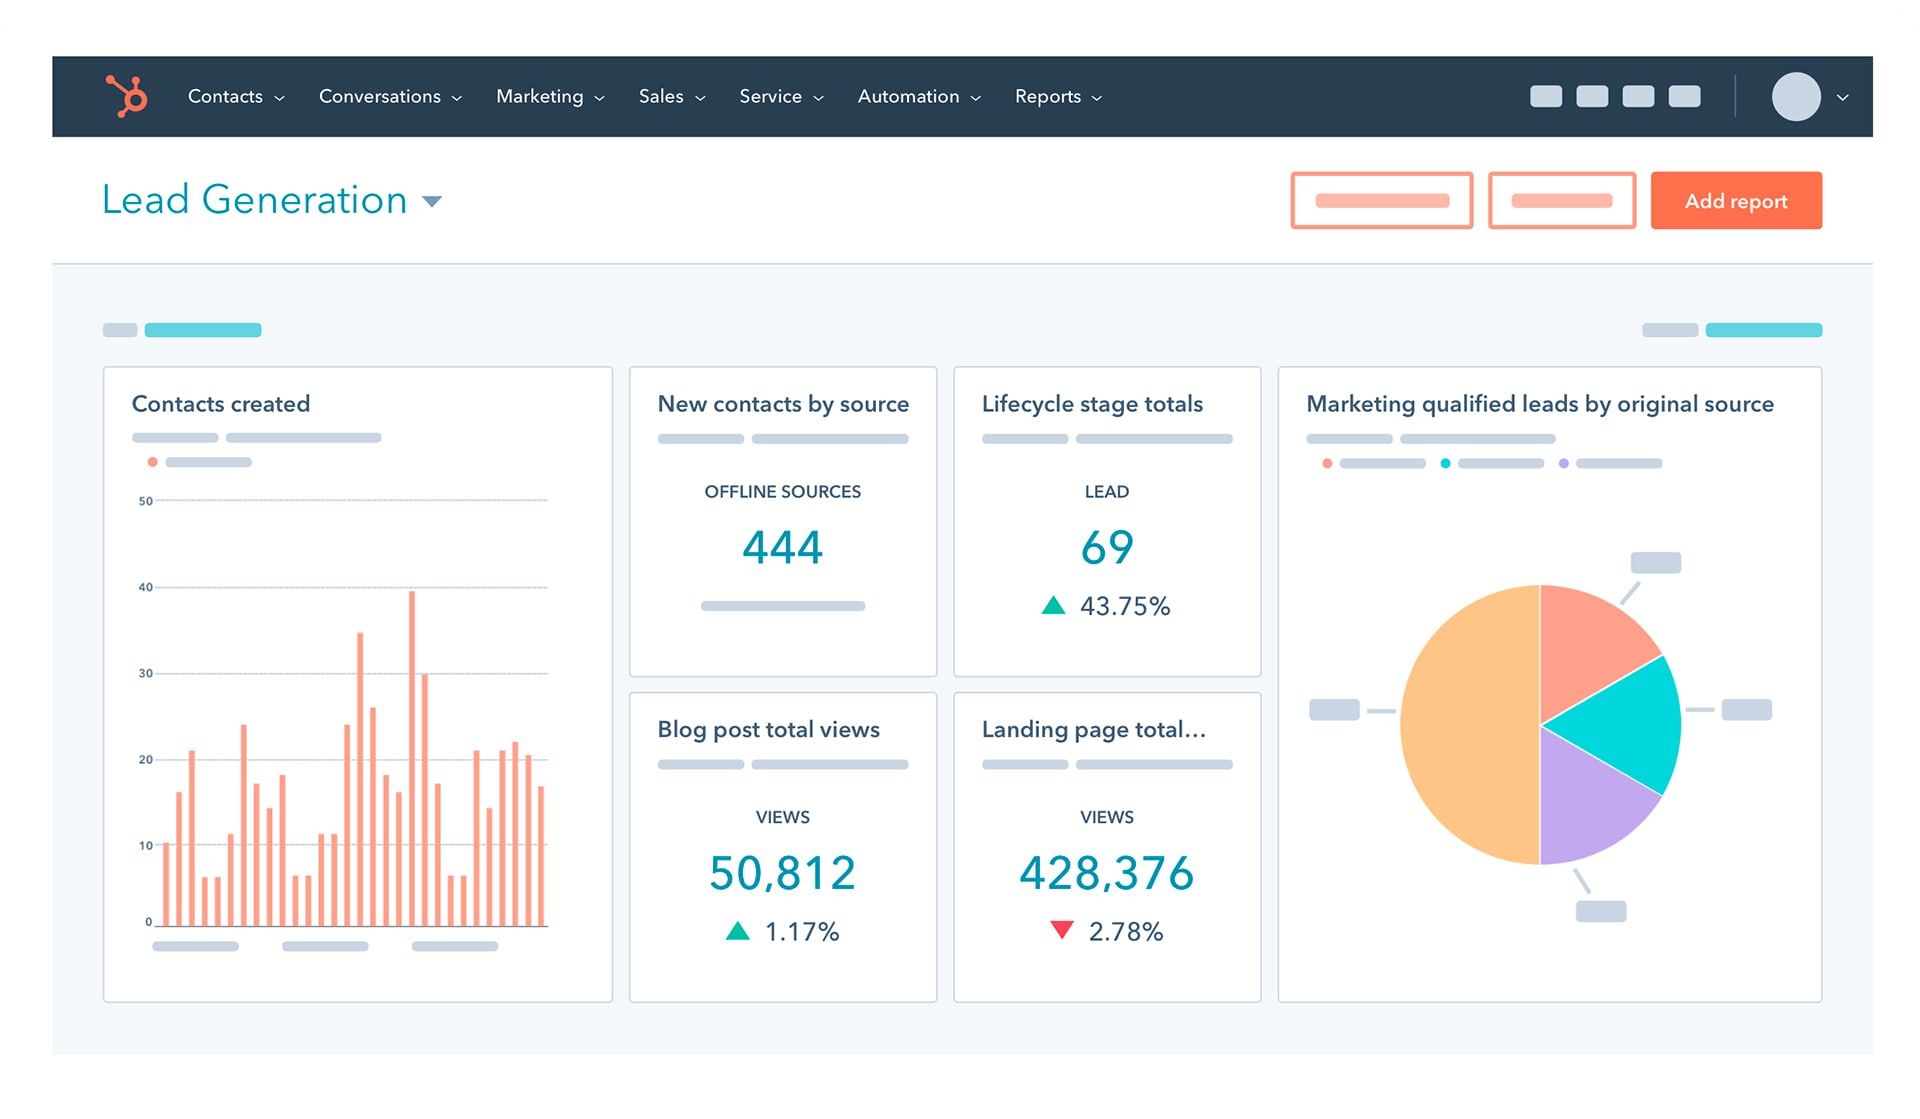Open the account menu chevron beside the avatar

coord(1842,98)
